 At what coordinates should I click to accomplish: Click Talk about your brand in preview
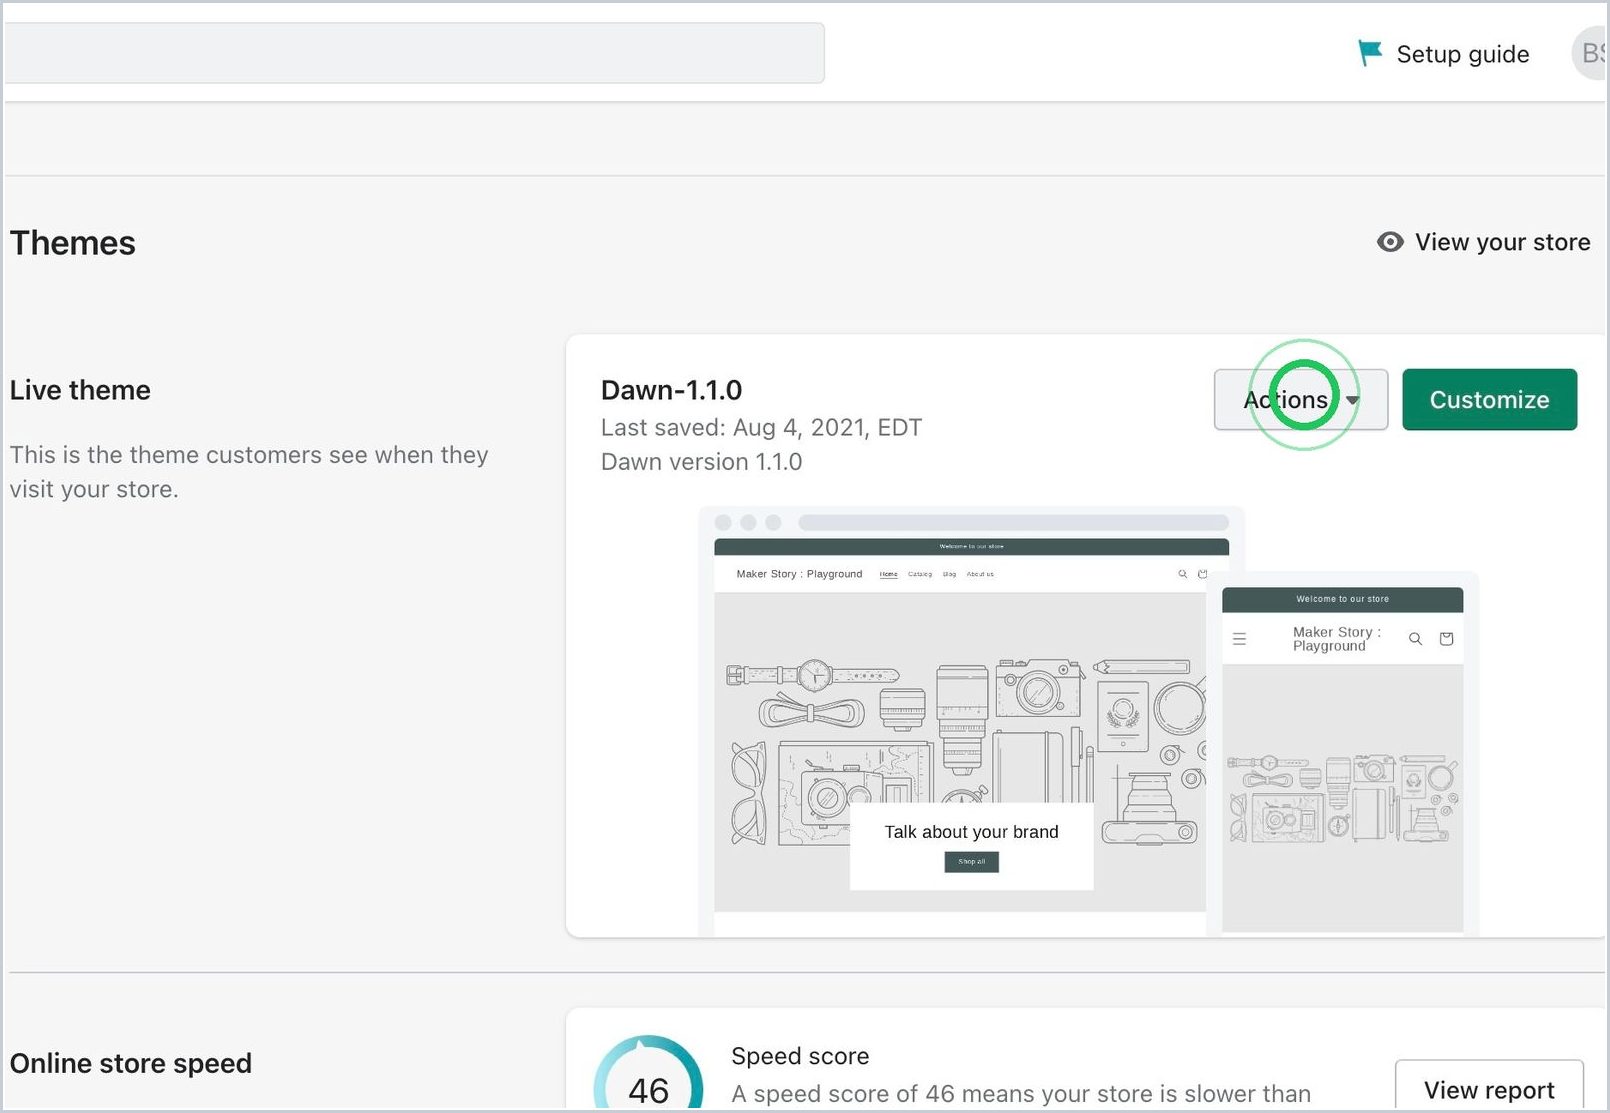[971, 832]
